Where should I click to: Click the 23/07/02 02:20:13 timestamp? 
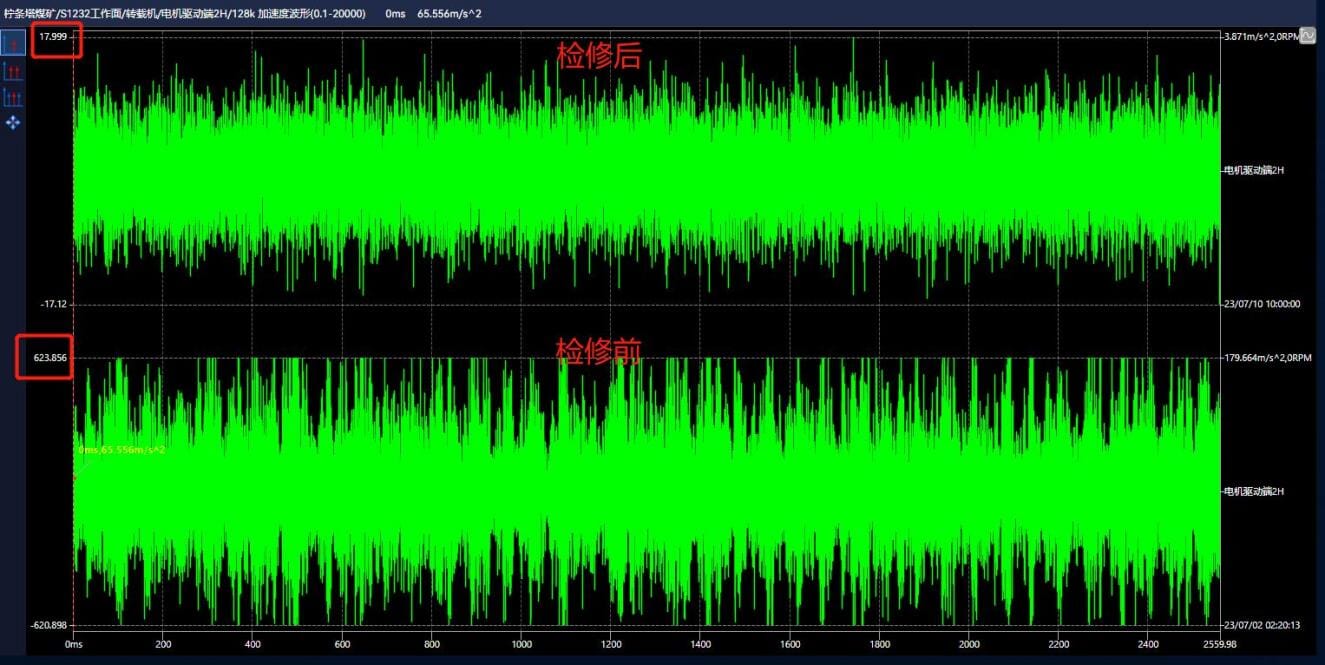tap(1262, 626)
